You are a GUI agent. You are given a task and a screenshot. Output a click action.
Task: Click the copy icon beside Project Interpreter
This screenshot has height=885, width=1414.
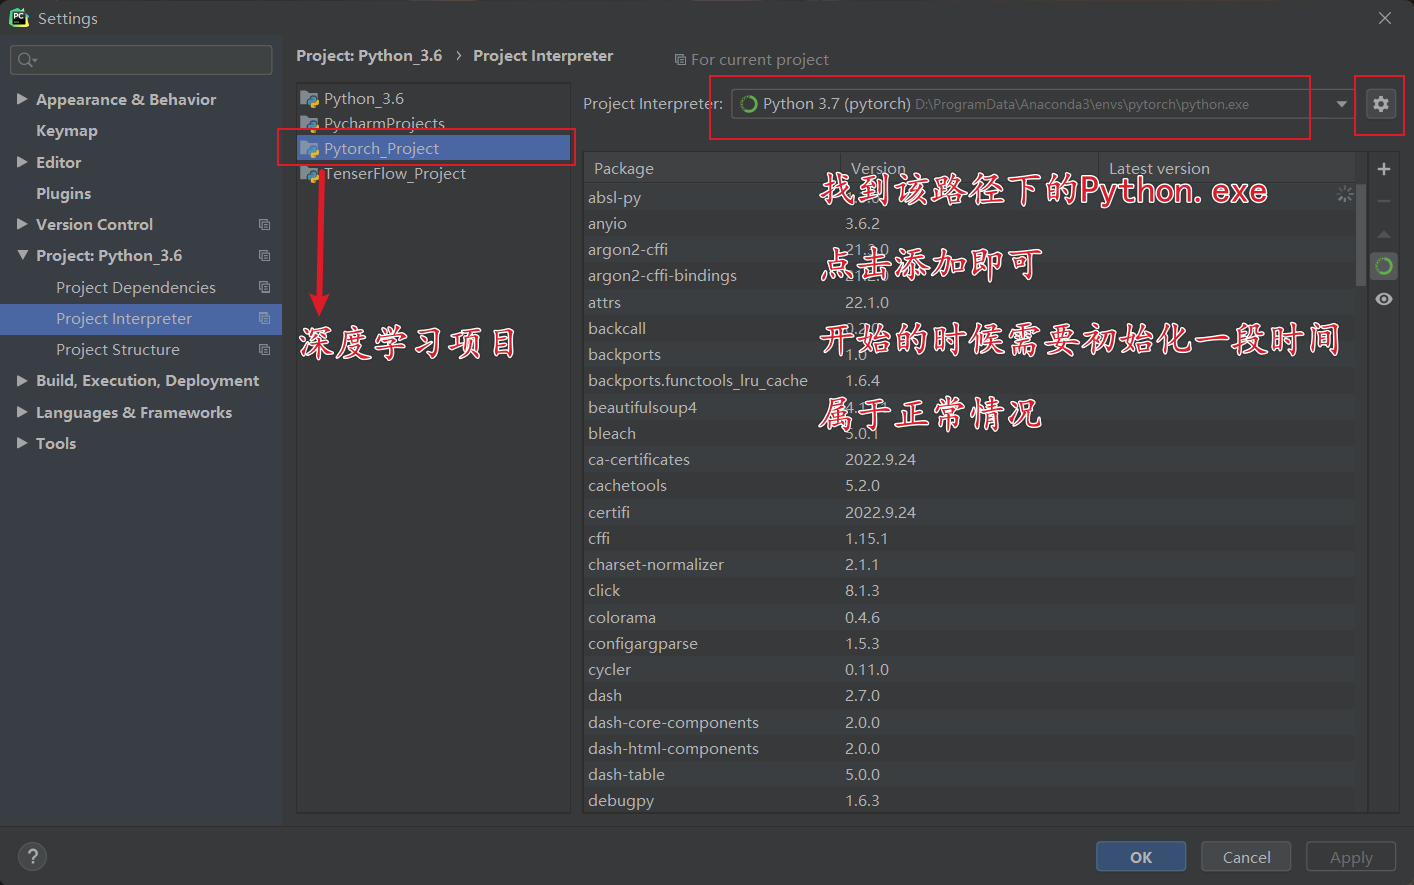click(264, 318)
